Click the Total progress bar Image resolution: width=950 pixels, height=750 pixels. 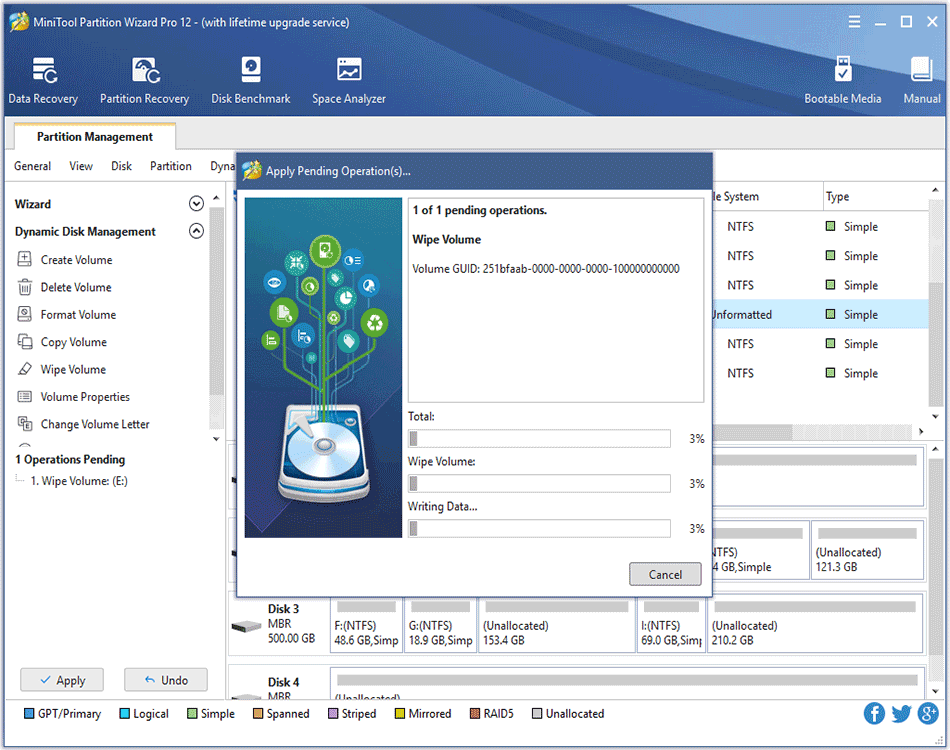click(539, 439)
